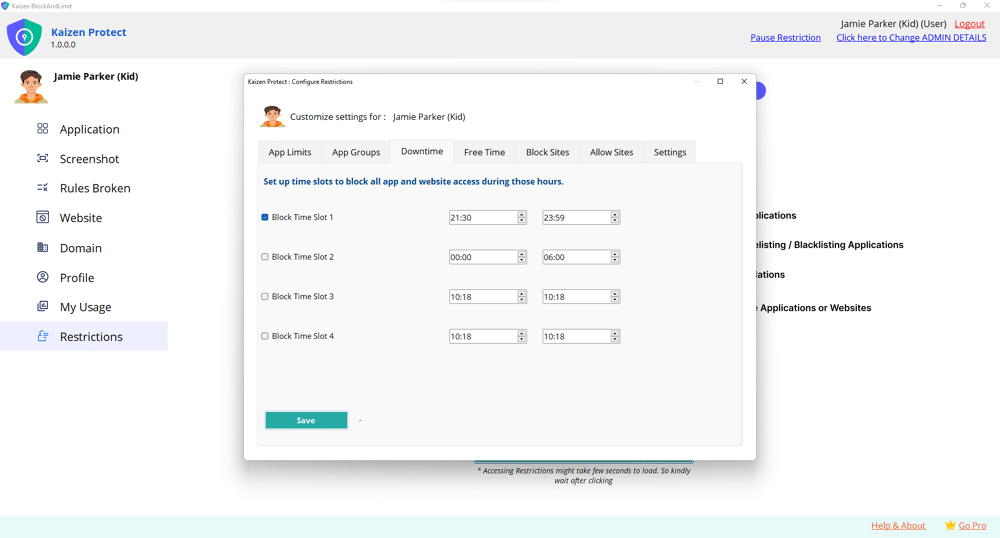Click the Pause Restriction link
The image size is (1000, 538).
pyautogui.click(x=785, y=38)
